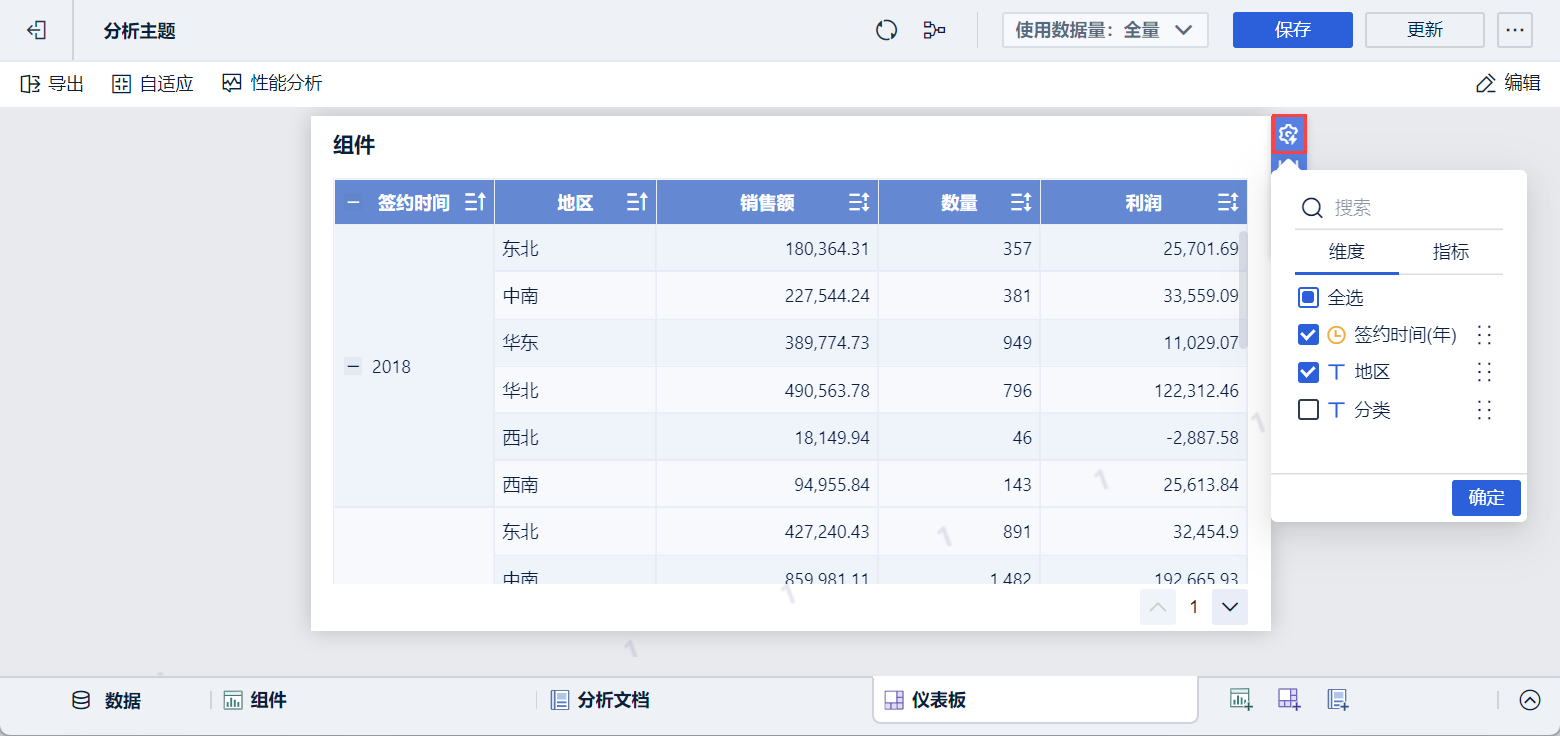
Task: Click the exit back icon beside 分析主题
Action: 37,30
